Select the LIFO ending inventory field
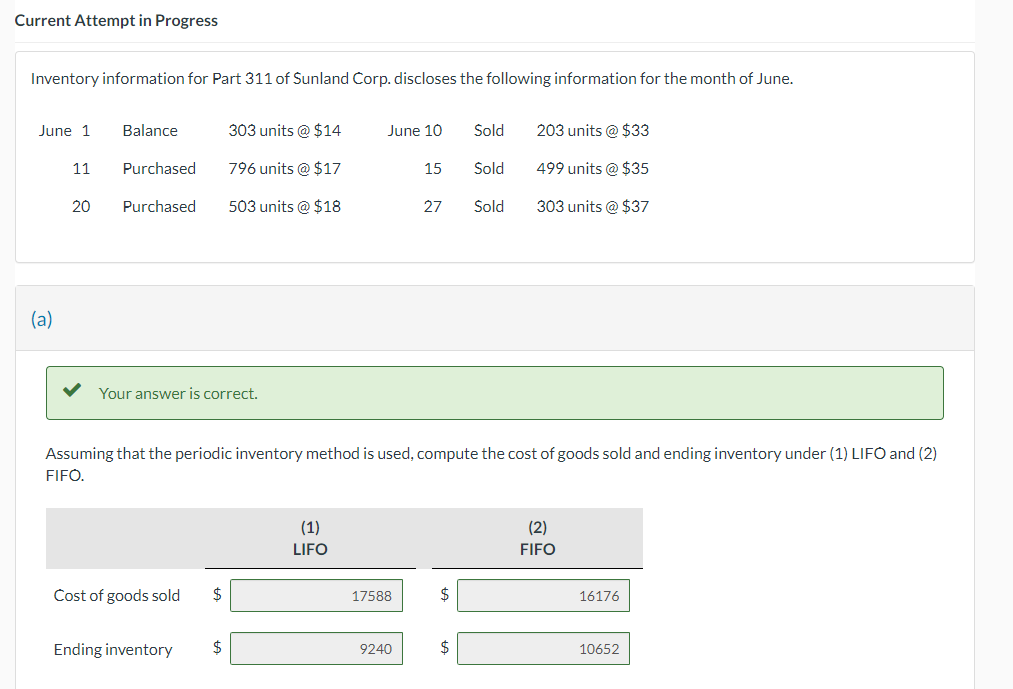The width and height of the screenshot is (1013, 689). click(x=316, y=648)
